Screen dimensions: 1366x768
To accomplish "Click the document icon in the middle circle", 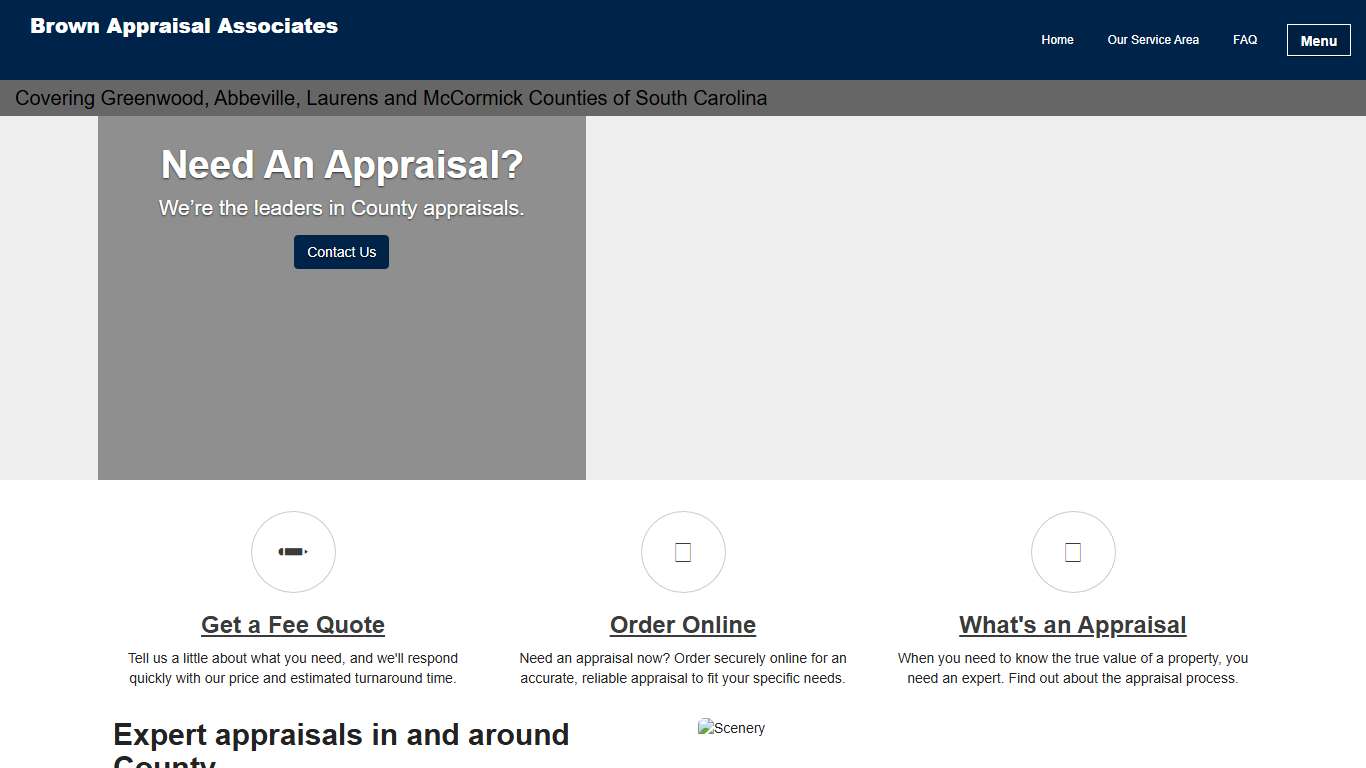I will 683,551.
